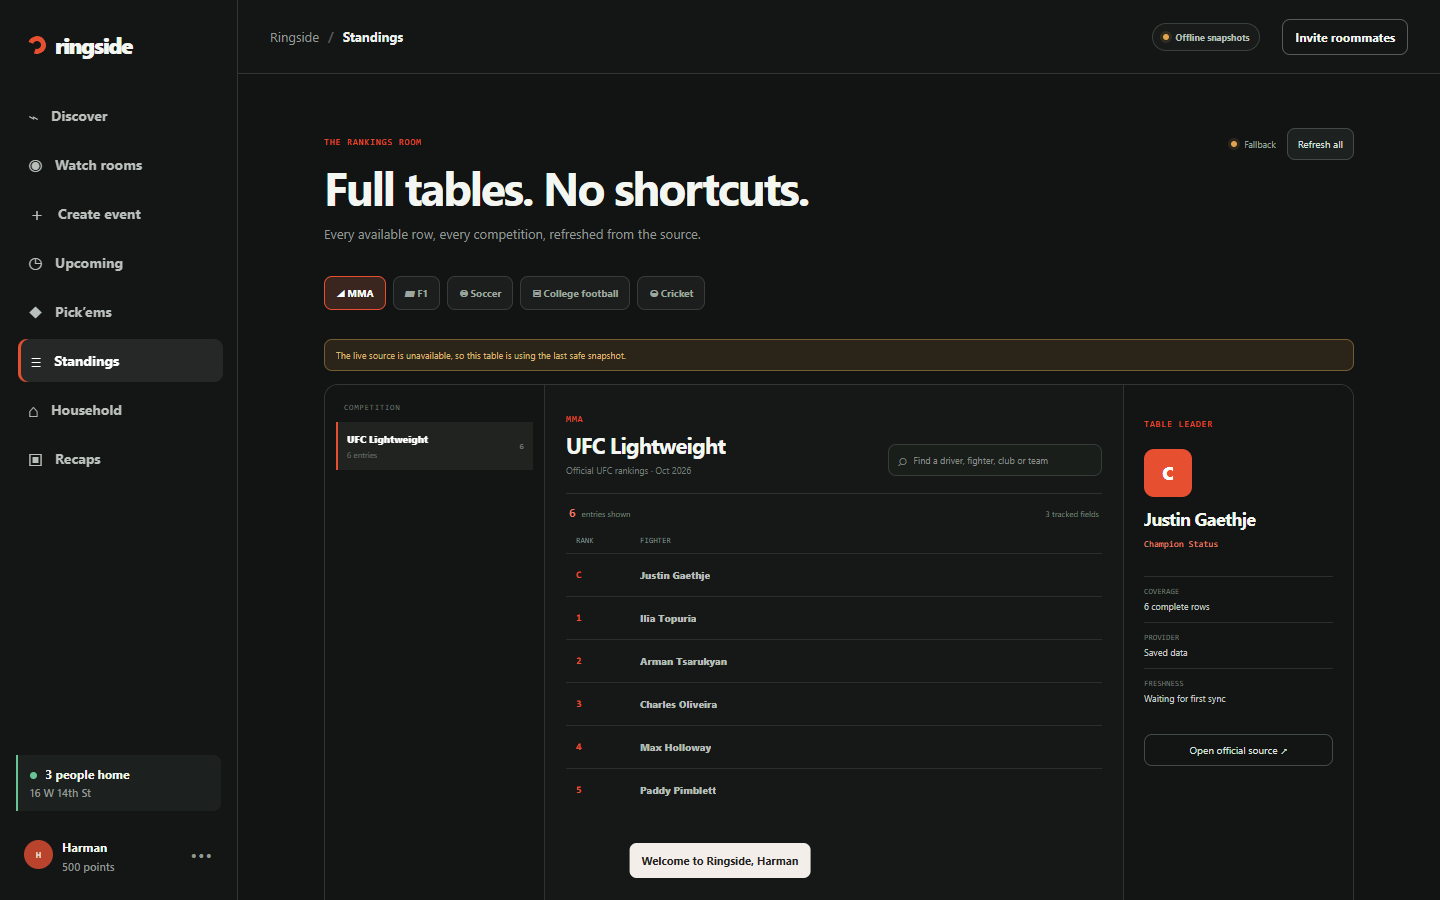Select the UFC Lightweight competition
The width and height of the screenshot is (1440, 900).
pos(434,446)
